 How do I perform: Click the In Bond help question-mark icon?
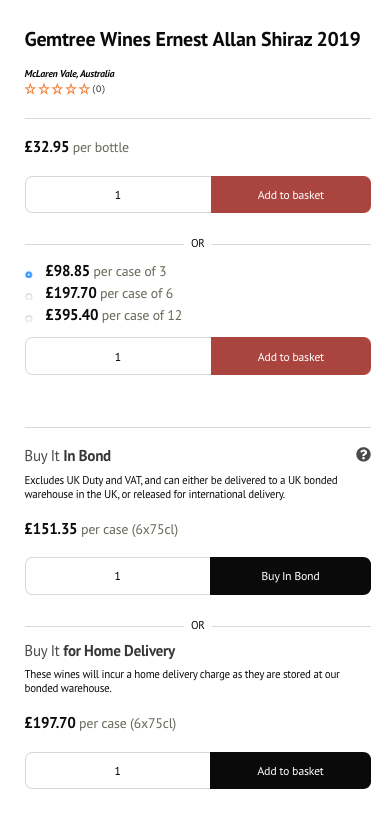[x=363, y=455]
